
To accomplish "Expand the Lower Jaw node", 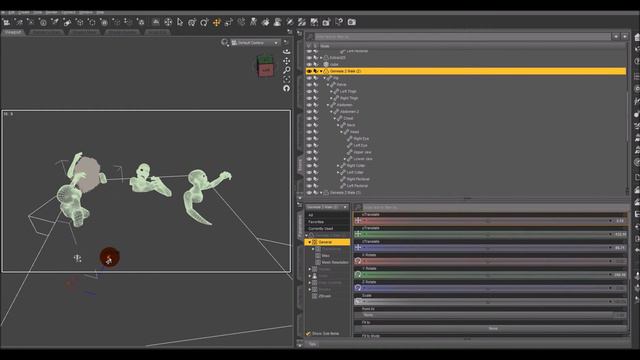I will point(345,159).
